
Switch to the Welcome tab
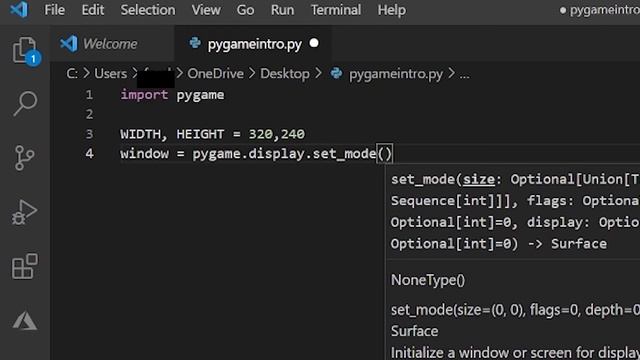click(113, 44)
